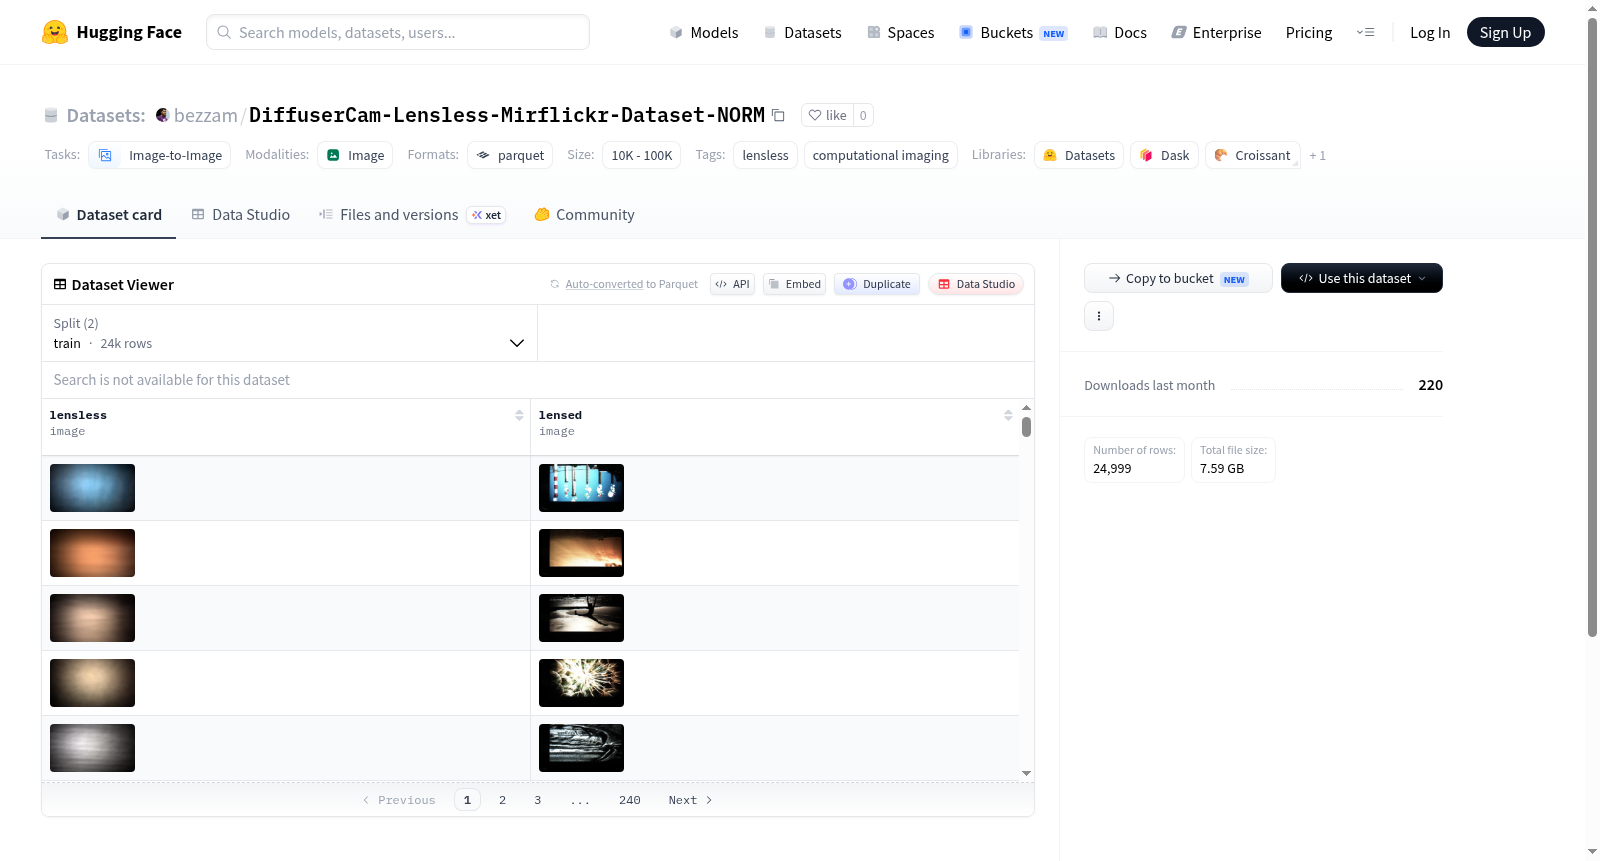Click the Embed button
Viewport: 1600px width, 861px height.
pyautogui.click(x=795, y=284)
